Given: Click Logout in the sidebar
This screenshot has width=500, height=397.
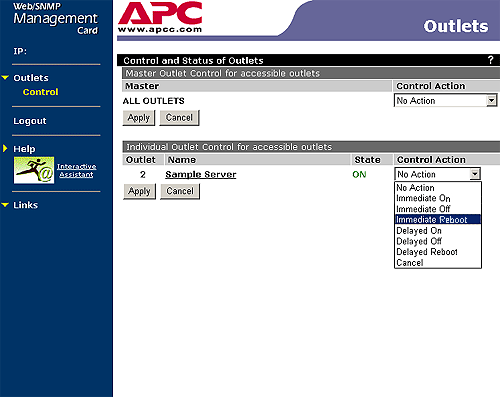Looking at the screenshot, I should tap(30, 121).
